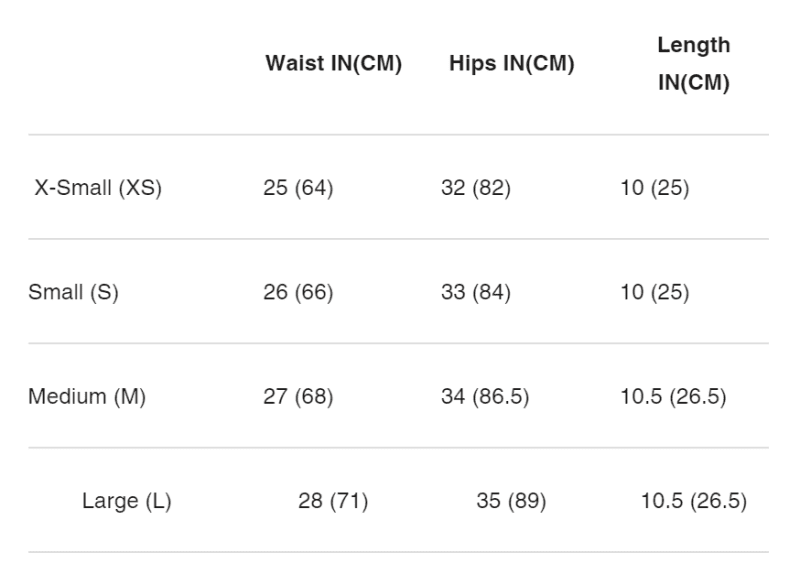800x574 pixels.
Task: Click the 26 (66) waist value
Action: pyautogui.click(x=298, y=292)
